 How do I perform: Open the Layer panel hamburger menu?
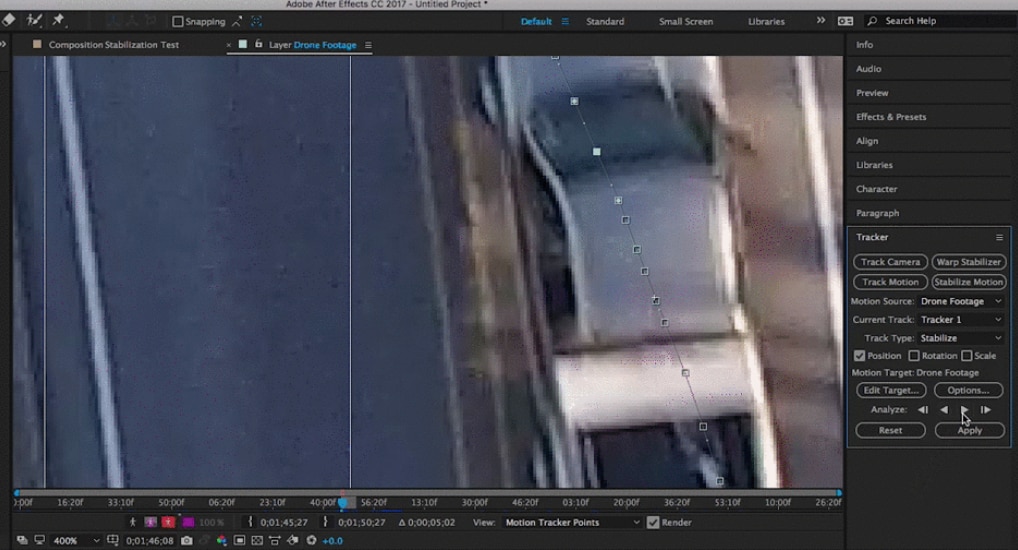click(368, 45)
